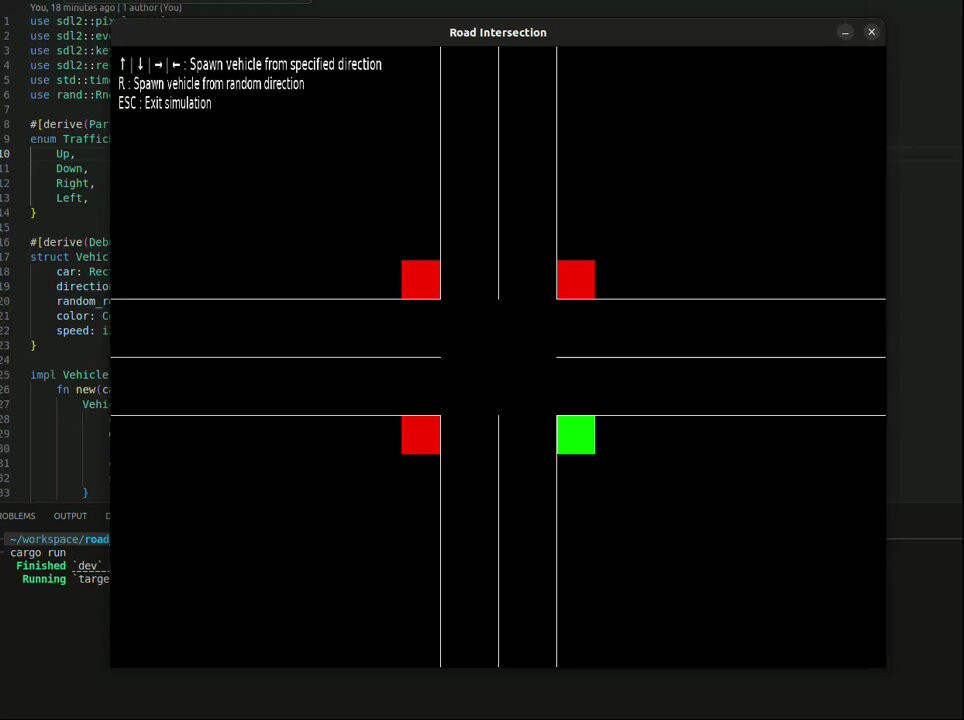Click the 'impl Vehicle' line in editor
This screenshot has height=720, width=964.
click(69, 375)
